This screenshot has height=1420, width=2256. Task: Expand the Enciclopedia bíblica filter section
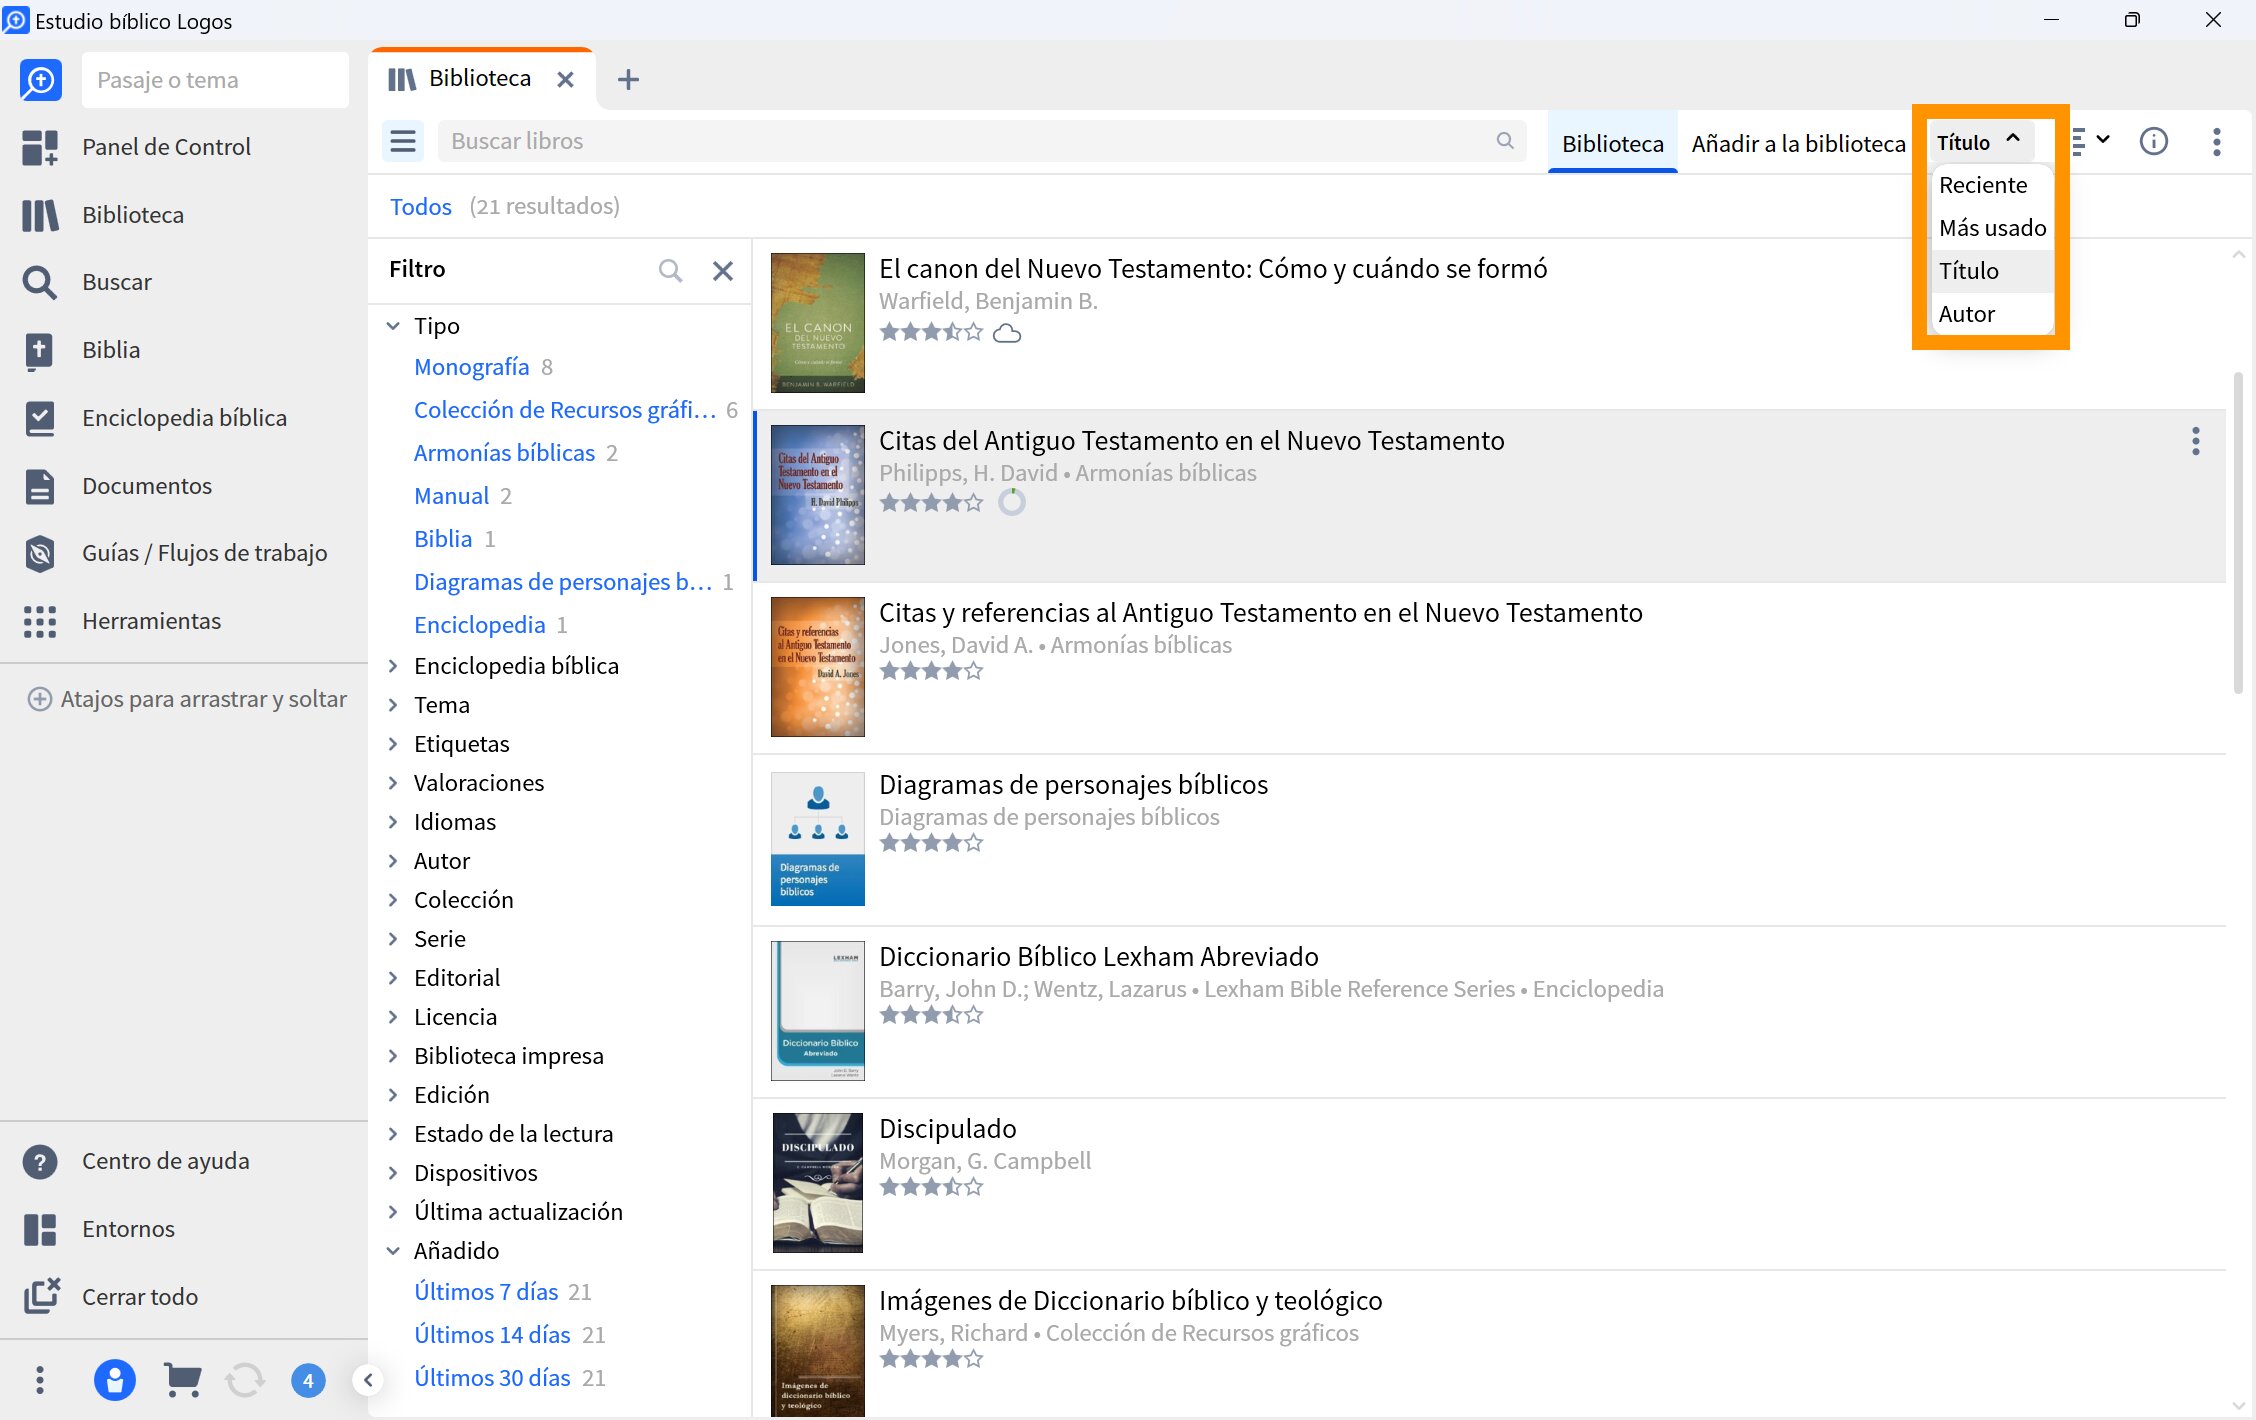coord(393,666)
